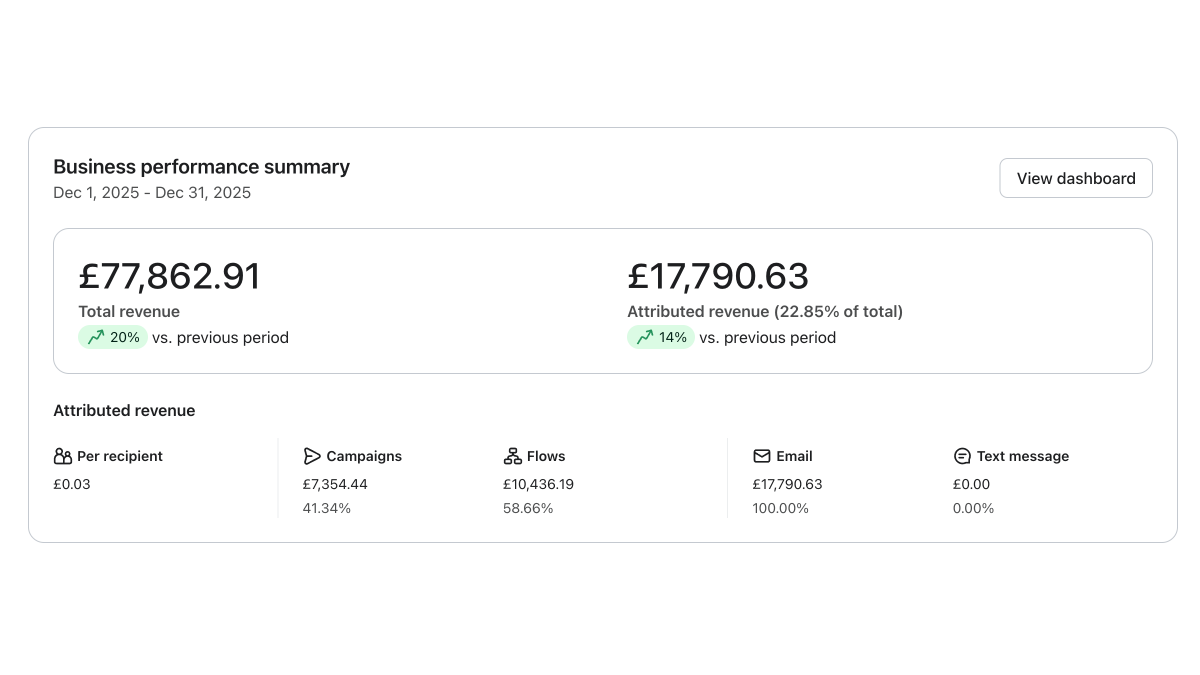Click the Per recipient people icon
The height and width of the screenshot is (675, 1200).
[x=62, y=456]
